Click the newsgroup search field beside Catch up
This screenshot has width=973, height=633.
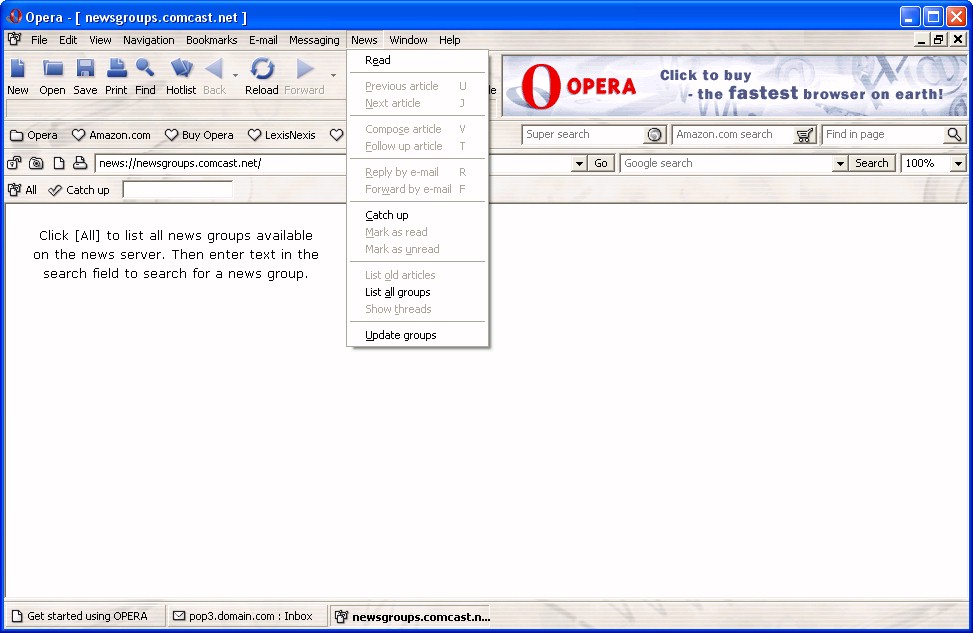tap(177, 190)
